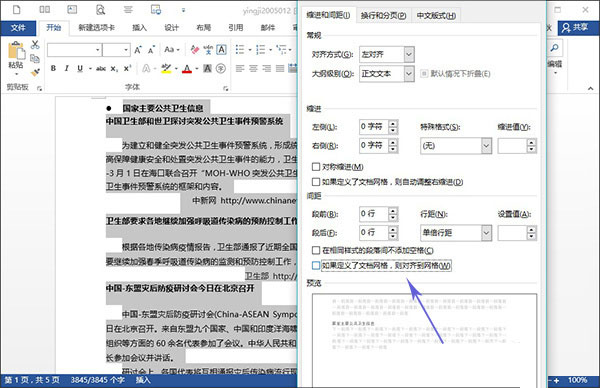Decrease font size with the small A
The image size is (600, 388).
click(x=151, y=50)
